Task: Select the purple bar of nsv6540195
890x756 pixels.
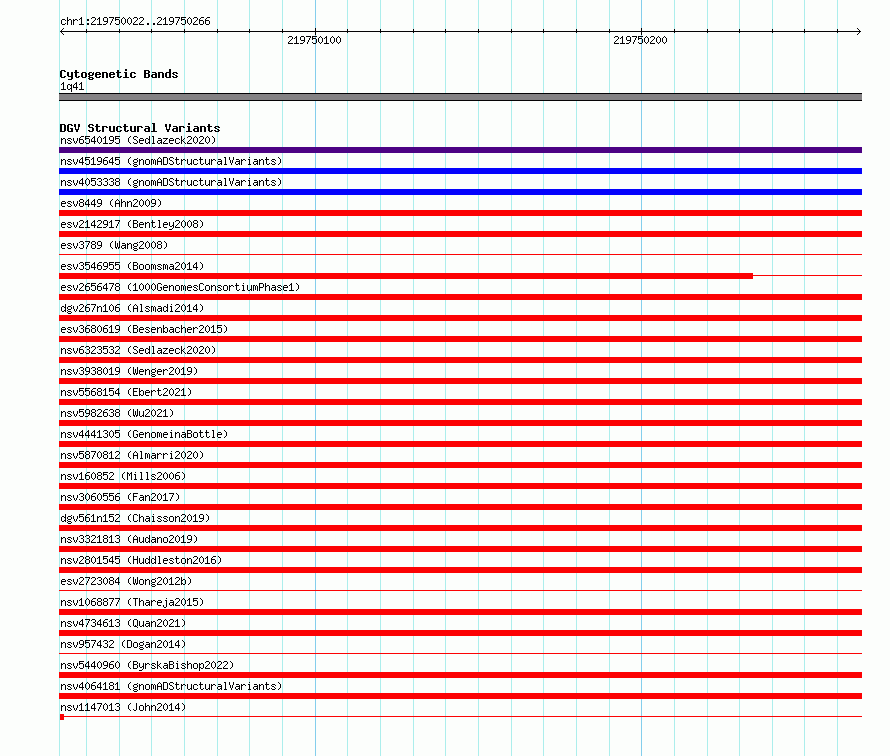Action: pos(460,150)
